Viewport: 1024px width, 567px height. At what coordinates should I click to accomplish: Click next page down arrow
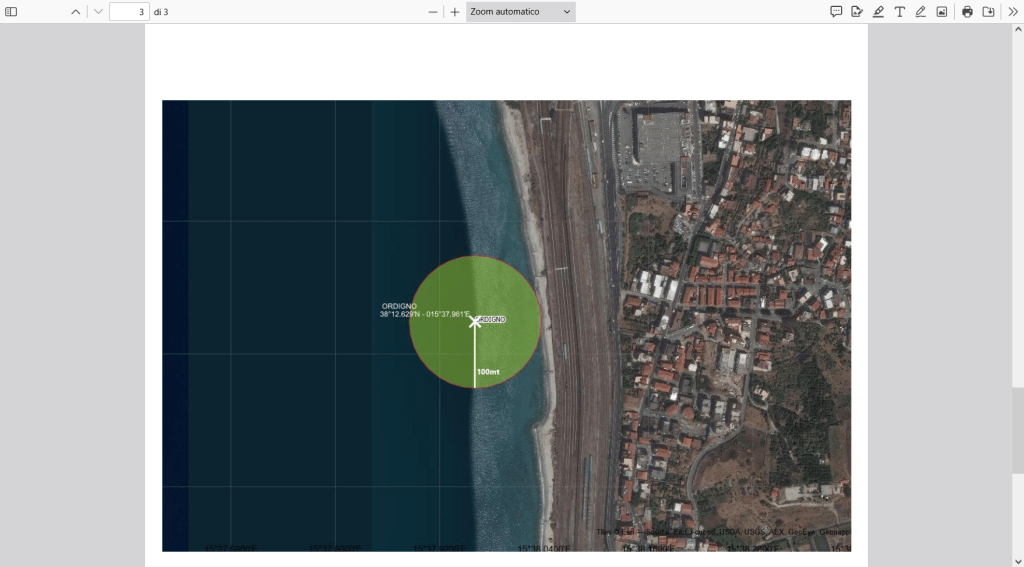[98, 12]
